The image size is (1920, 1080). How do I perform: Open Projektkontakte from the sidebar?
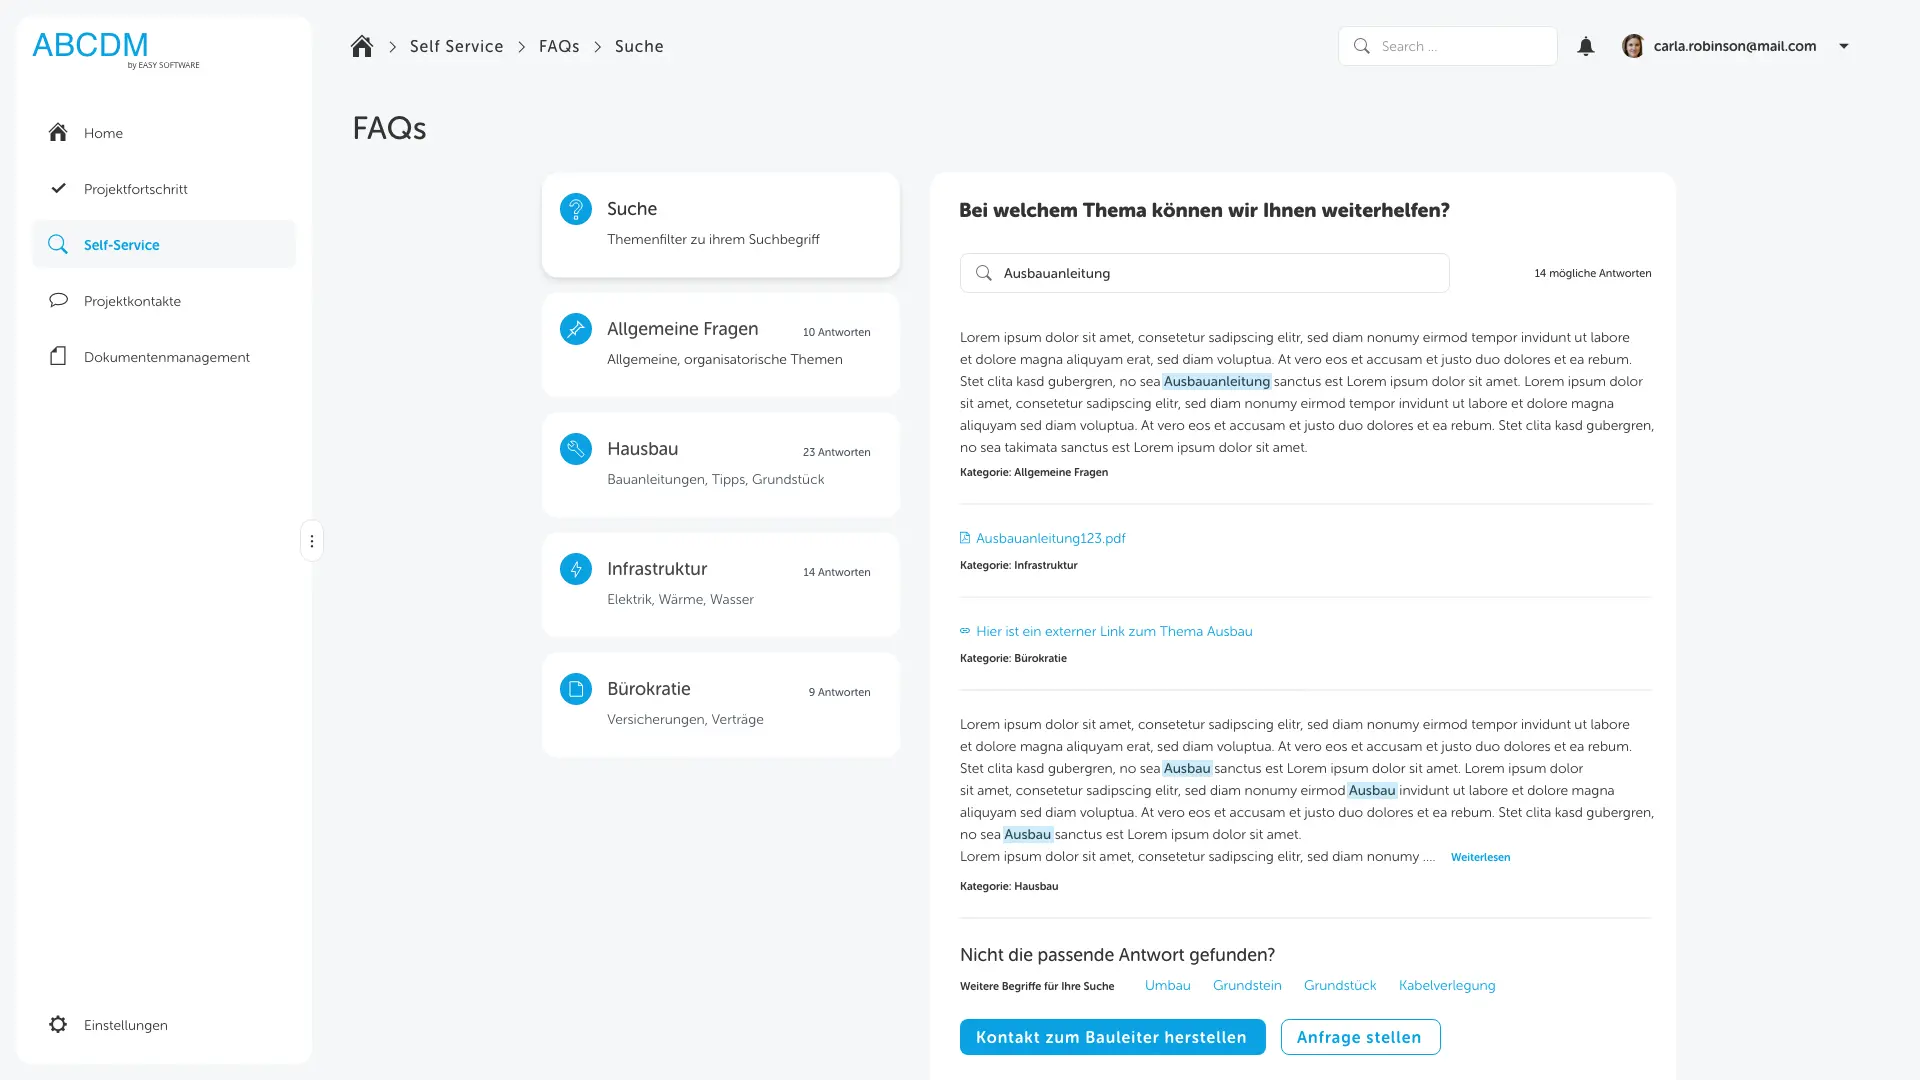132,301
